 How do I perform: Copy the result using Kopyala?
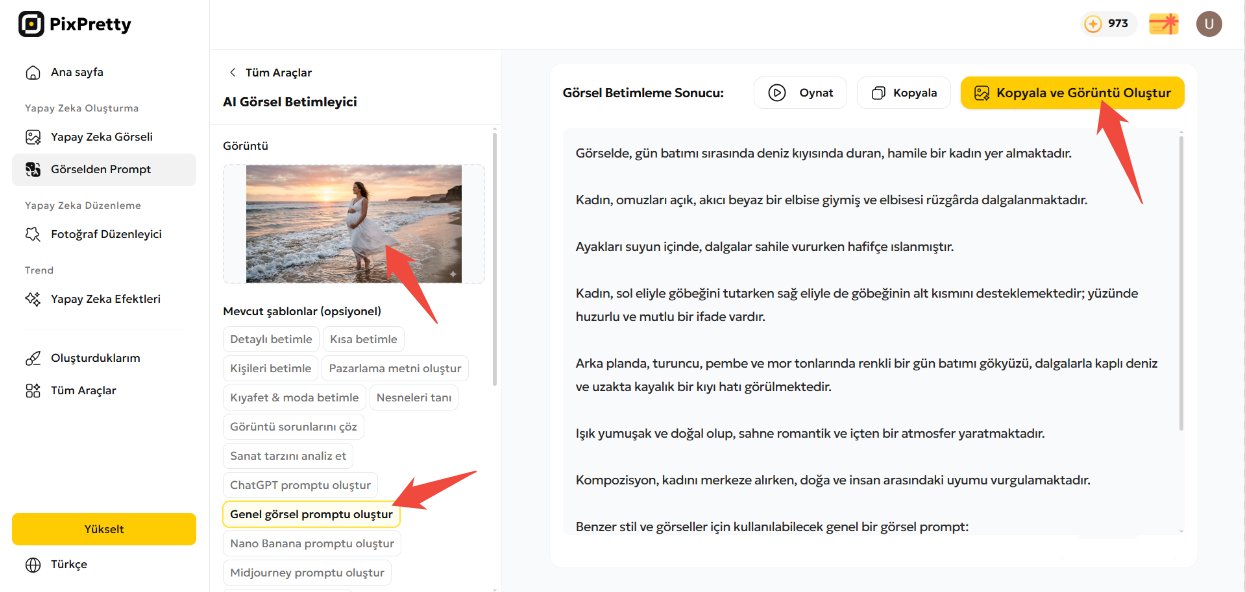coord(903,91)
